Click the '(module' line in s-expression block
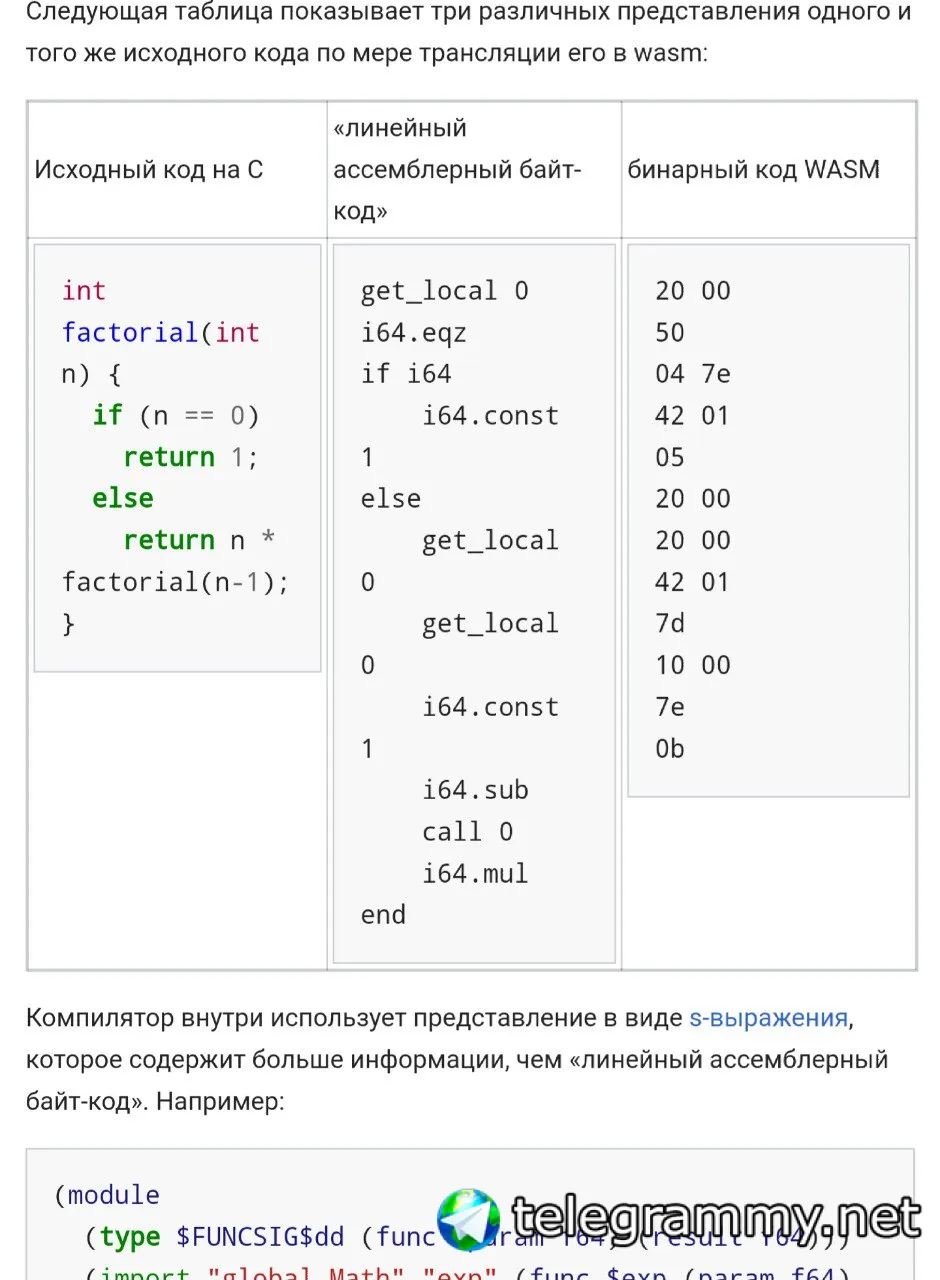 pyautogui.click(x=107, y=1195)
